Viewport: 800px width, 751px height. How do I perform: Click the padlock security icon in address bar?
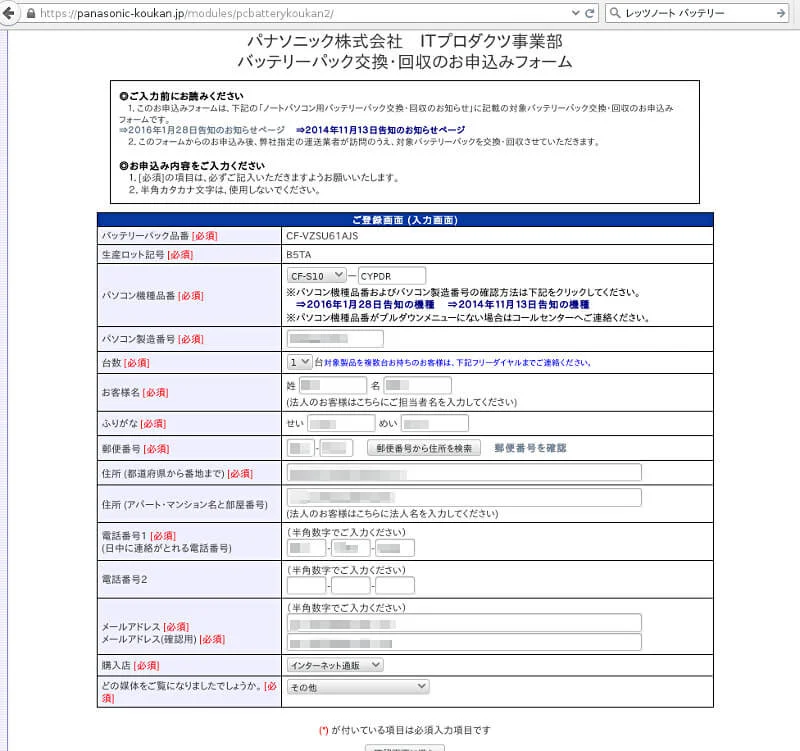pos(31,14)
